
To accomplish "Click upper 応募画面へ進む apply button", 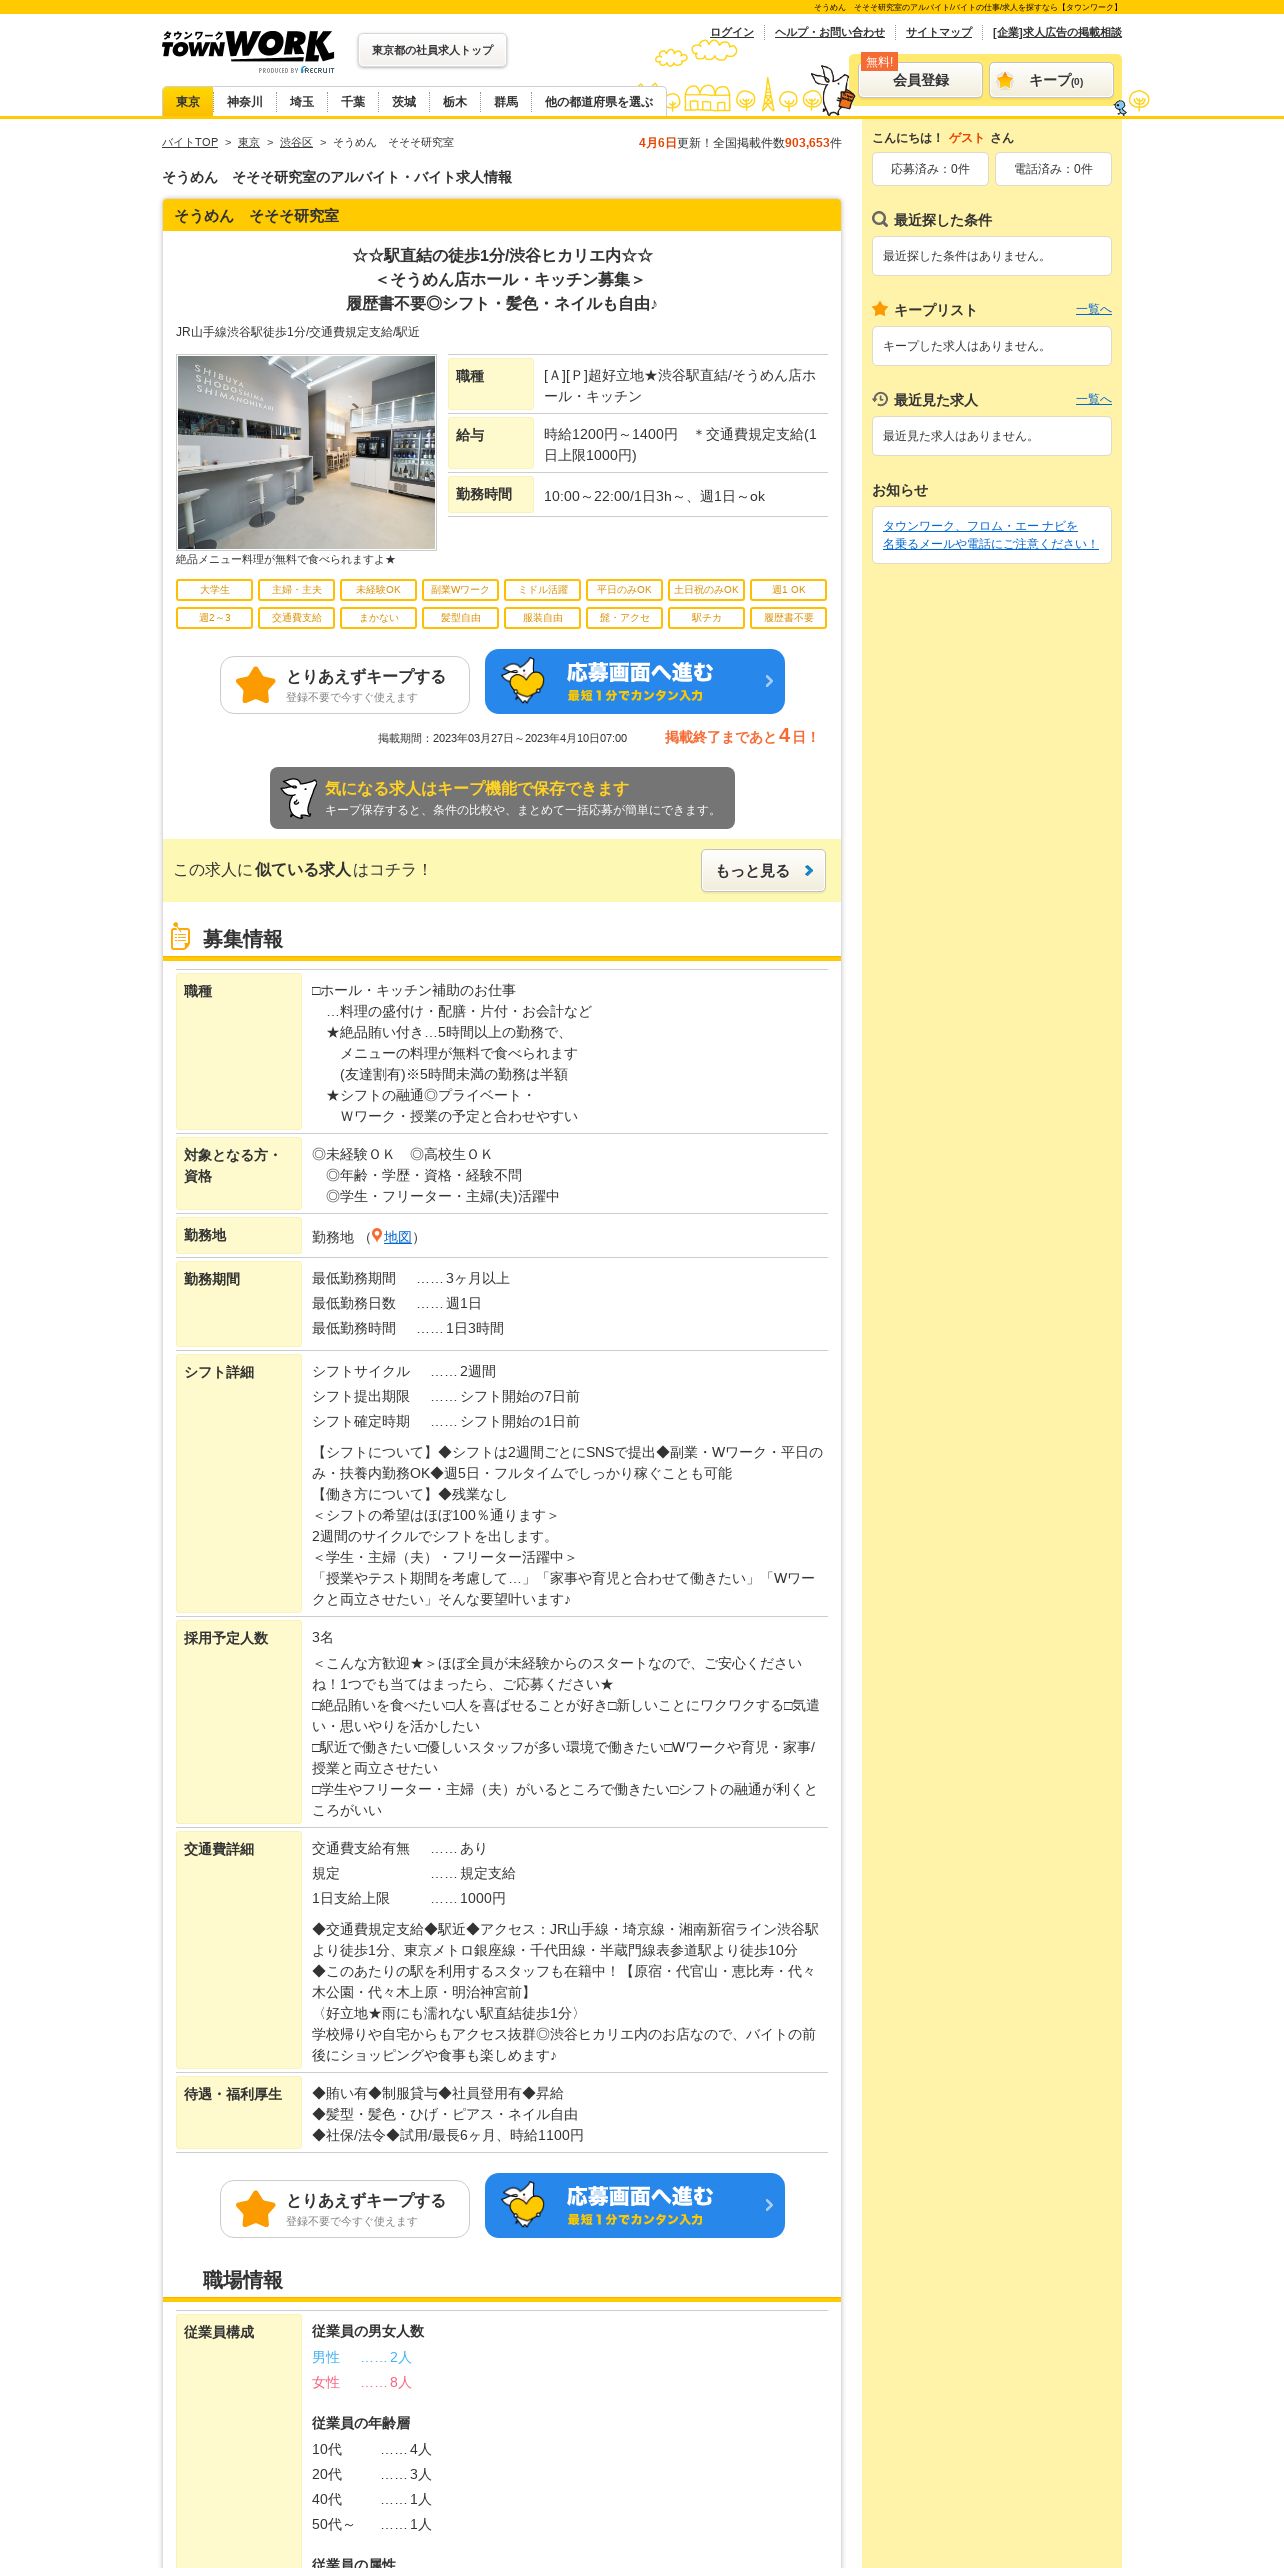I will click(x=635, y=681).
